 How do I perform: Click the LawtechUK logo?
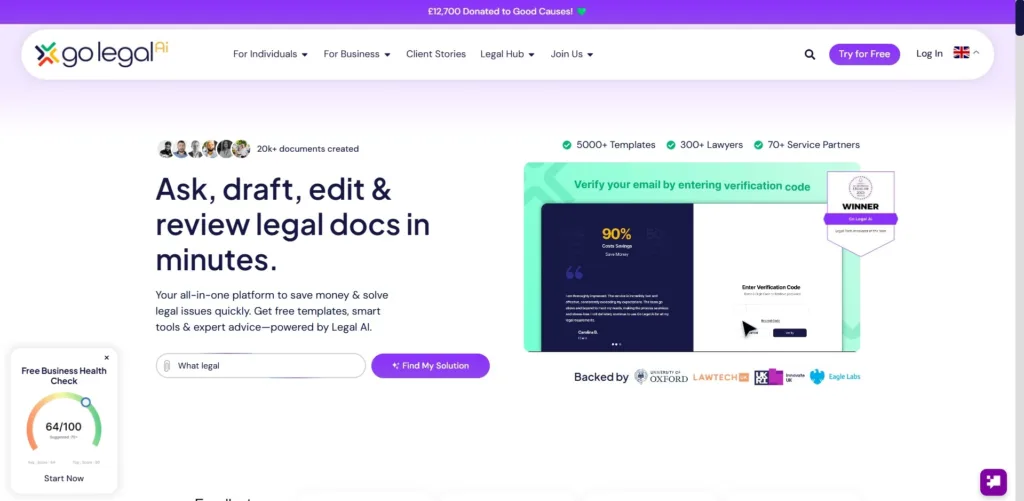coord(721,377)
